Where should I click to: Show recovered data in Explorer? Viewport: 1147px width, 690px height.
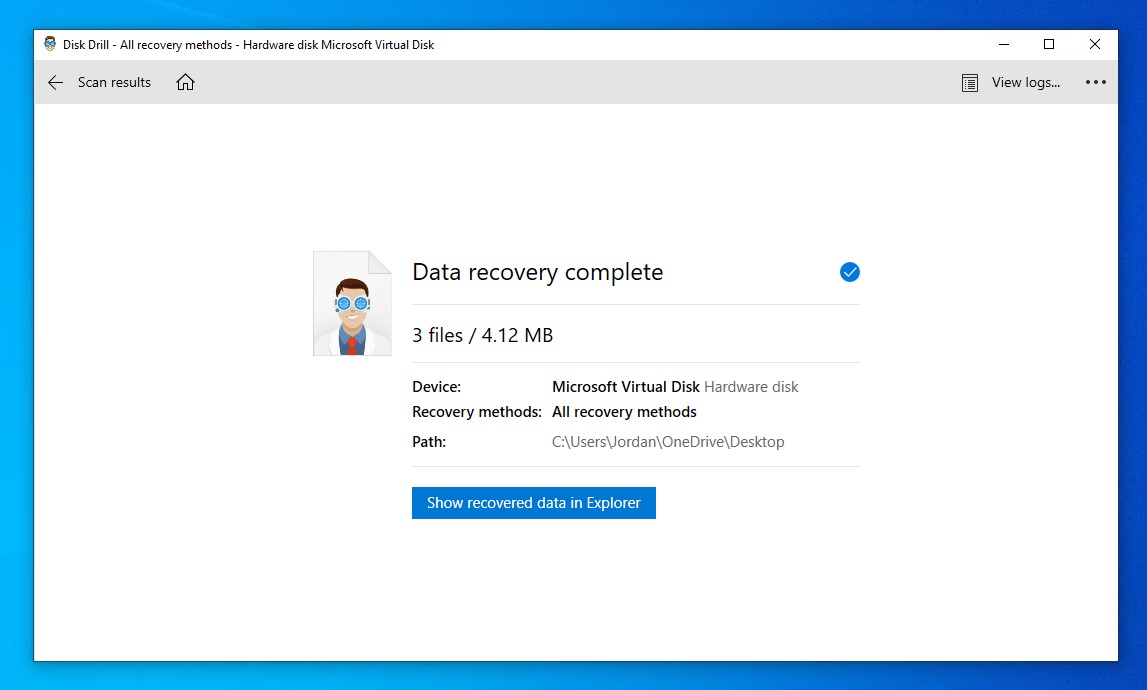533,503
